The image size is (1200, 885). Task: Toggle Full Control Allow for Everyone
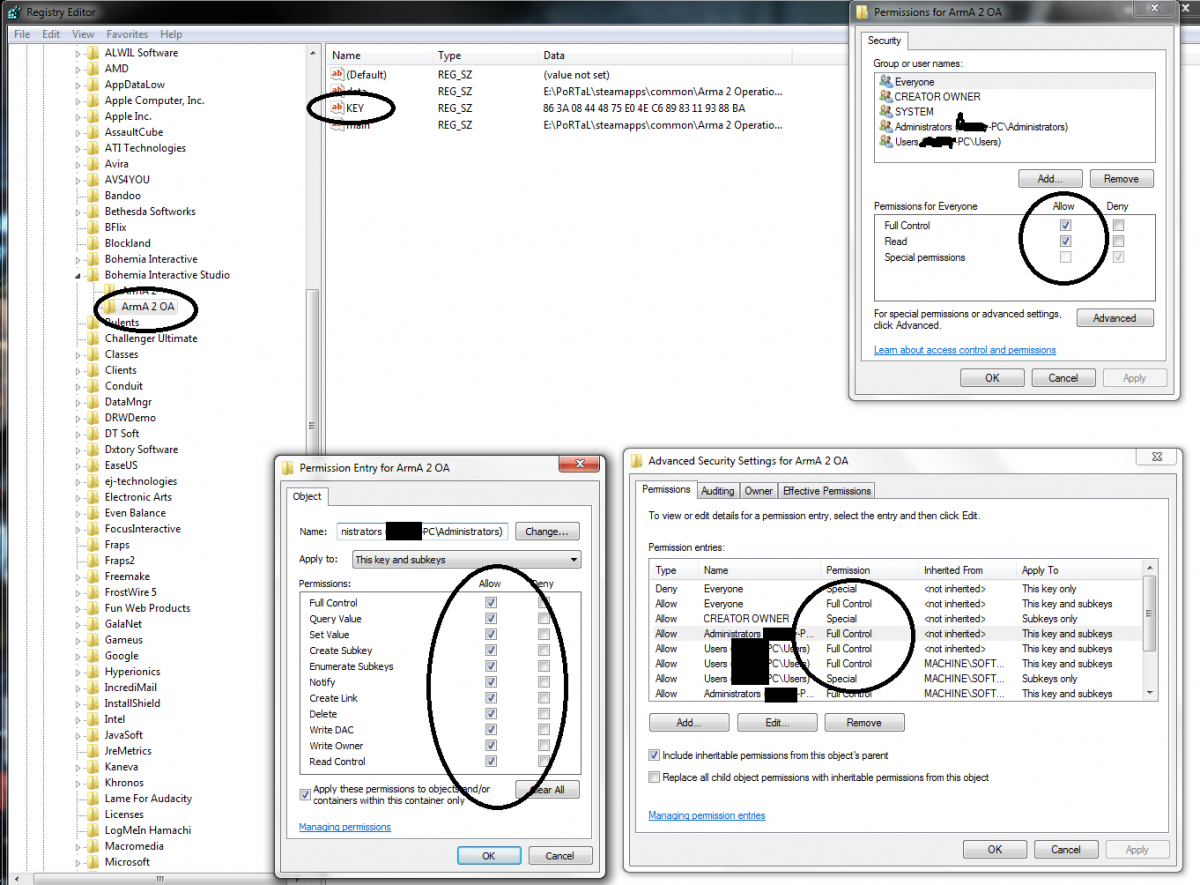[1065, 226]
